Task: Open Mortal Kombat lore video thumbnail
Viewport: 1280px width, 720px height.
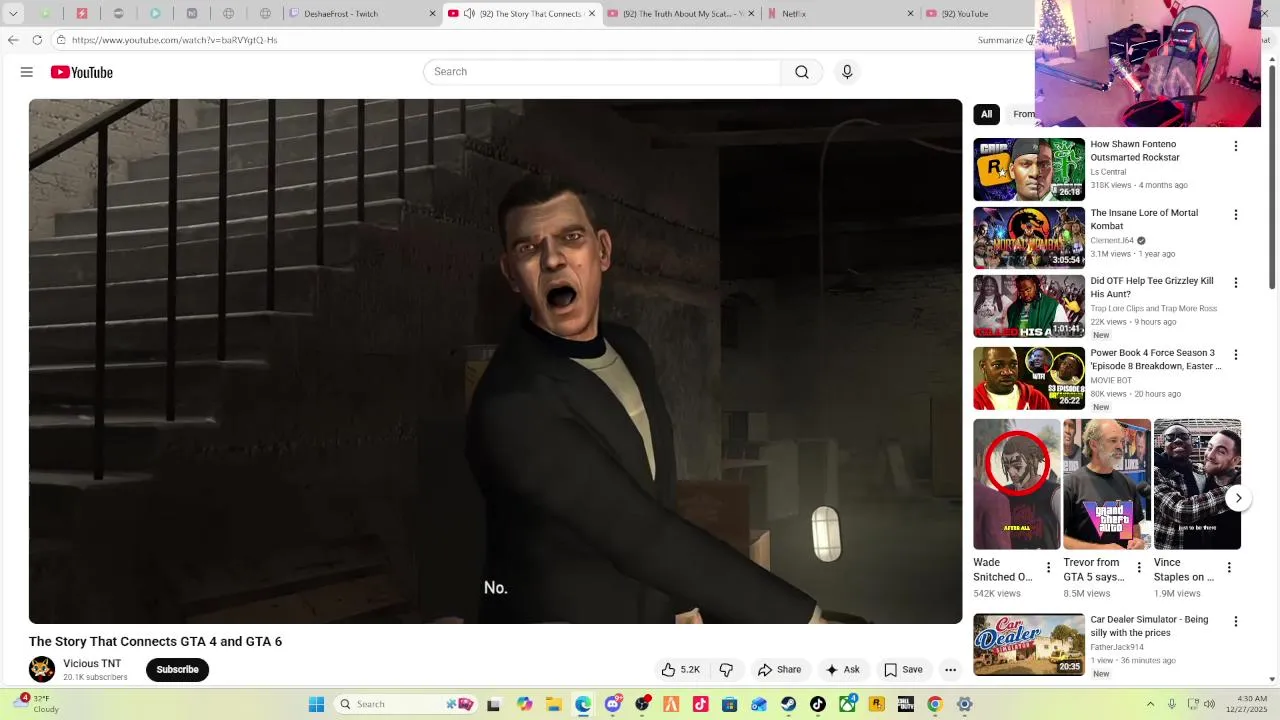Action: (x=1029, y=238)
